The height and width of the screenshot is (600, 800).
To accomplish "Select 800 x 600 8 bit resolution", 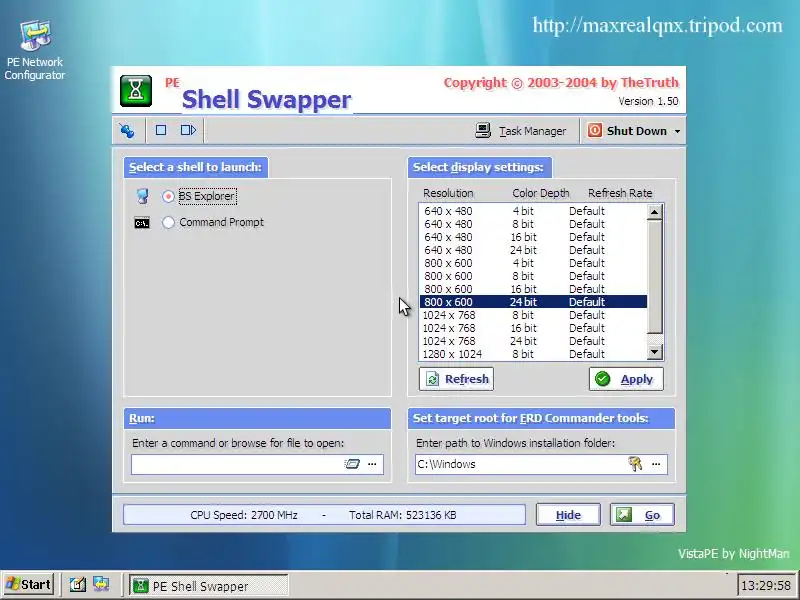I will point(533,276).
